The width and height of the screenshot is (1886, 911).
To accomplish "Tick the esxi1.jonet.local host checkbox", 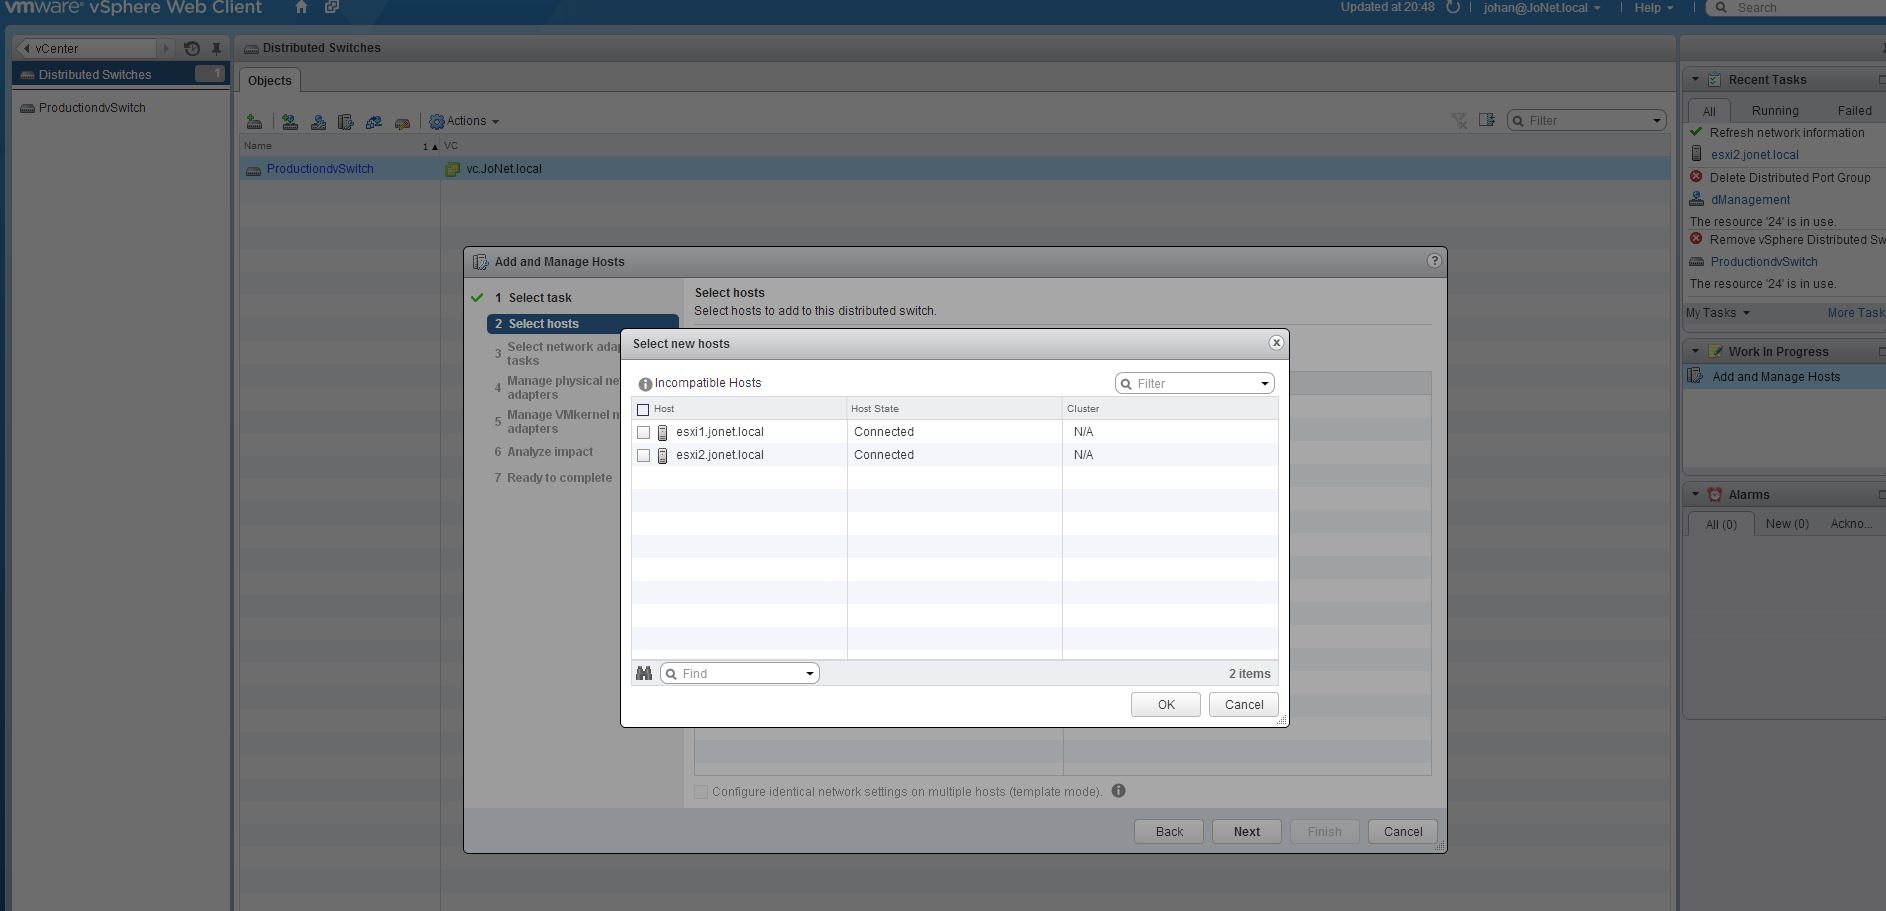I will pos(644,432).
